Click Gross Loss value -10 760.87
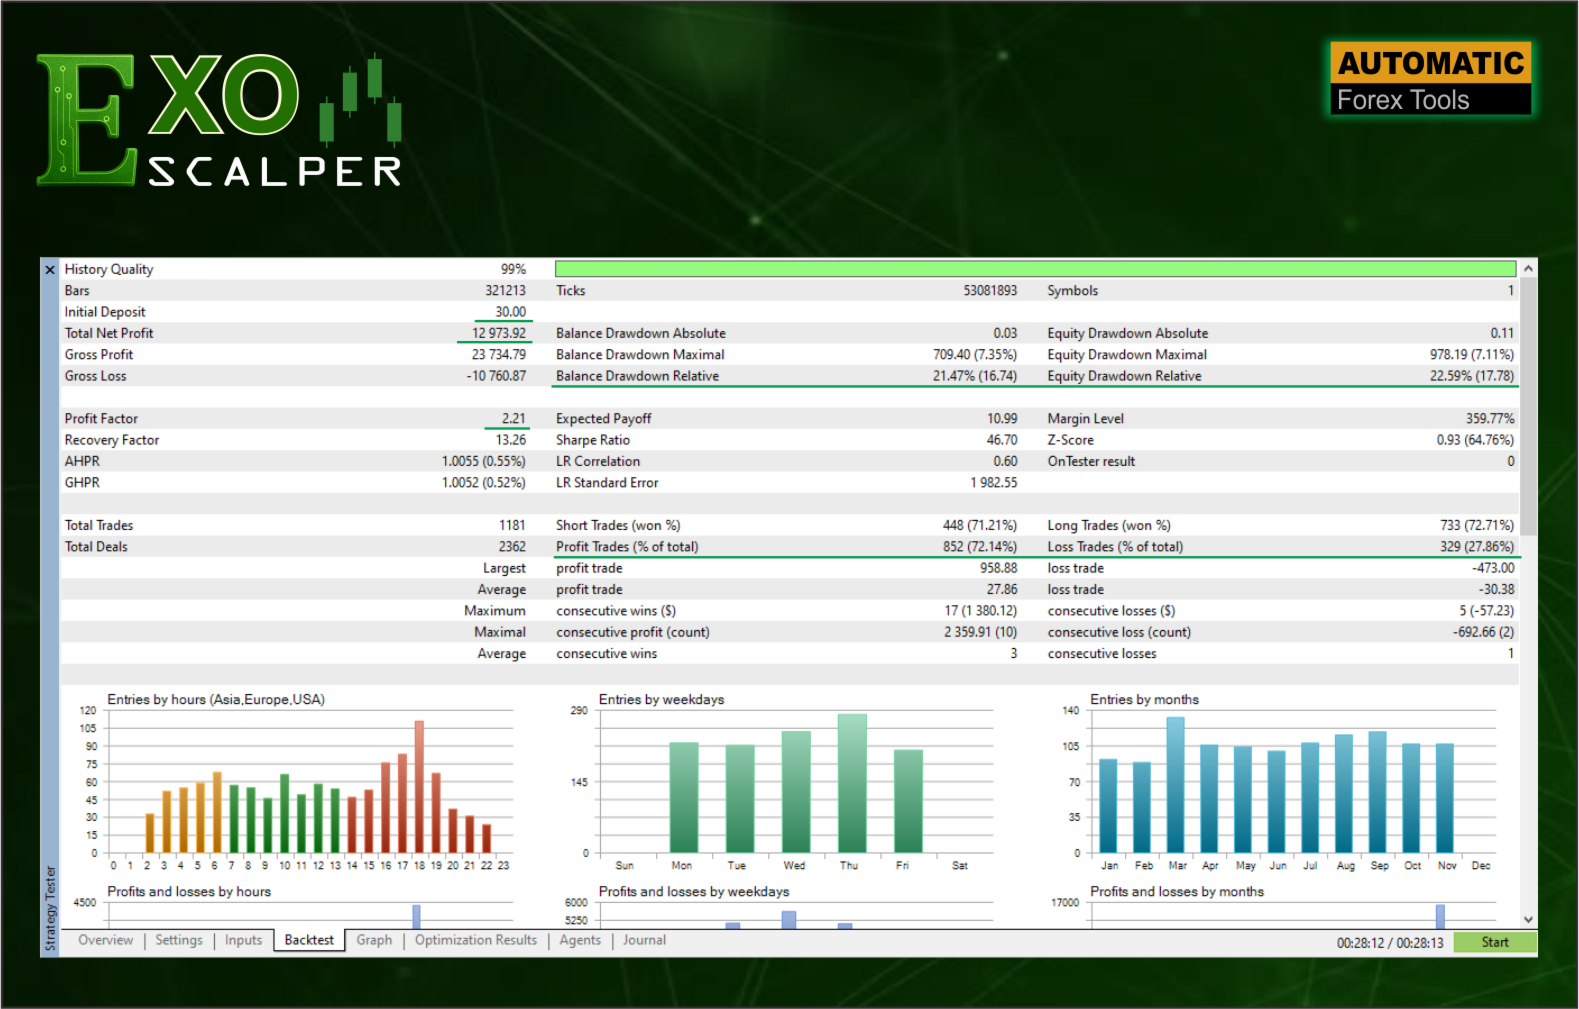This screenshot has height=1009, width=1579. tap(496, 376)
